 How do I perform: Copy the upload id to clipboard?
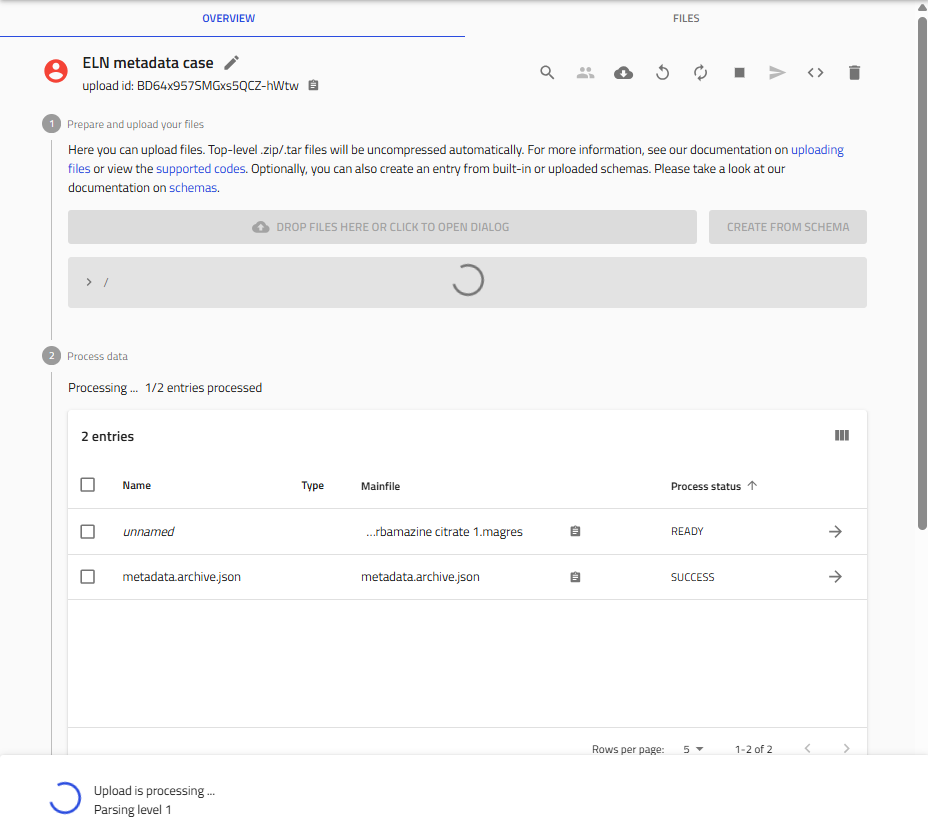[x=314, y=85]
